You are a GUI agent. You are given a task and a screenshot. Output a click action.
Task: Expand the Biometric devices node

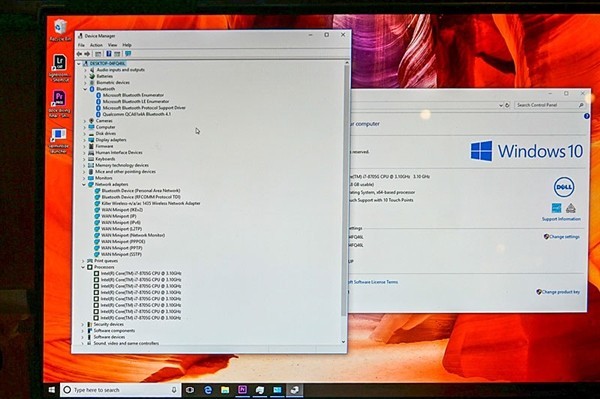85,83
